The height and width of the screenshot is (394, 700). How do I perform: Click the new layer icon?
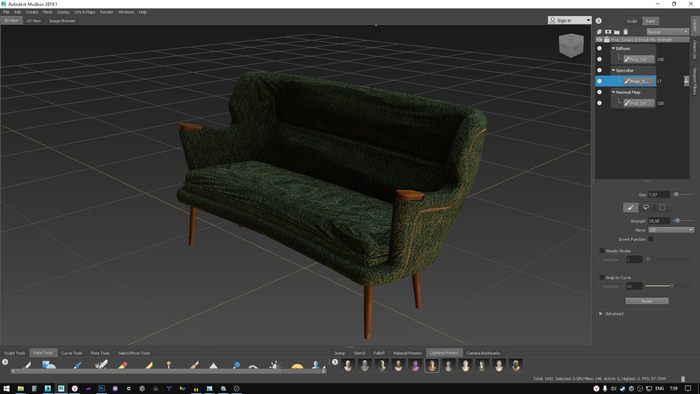(599, 32)
